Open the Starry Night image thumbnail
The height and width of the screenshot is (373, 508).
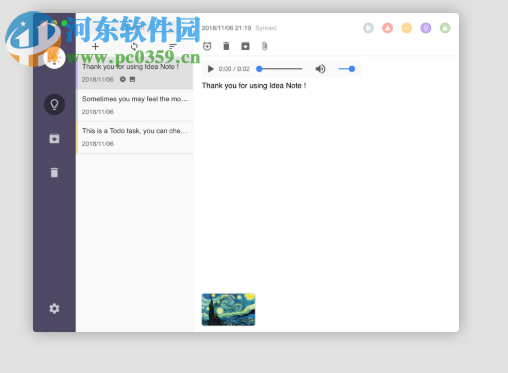[228, 309]
